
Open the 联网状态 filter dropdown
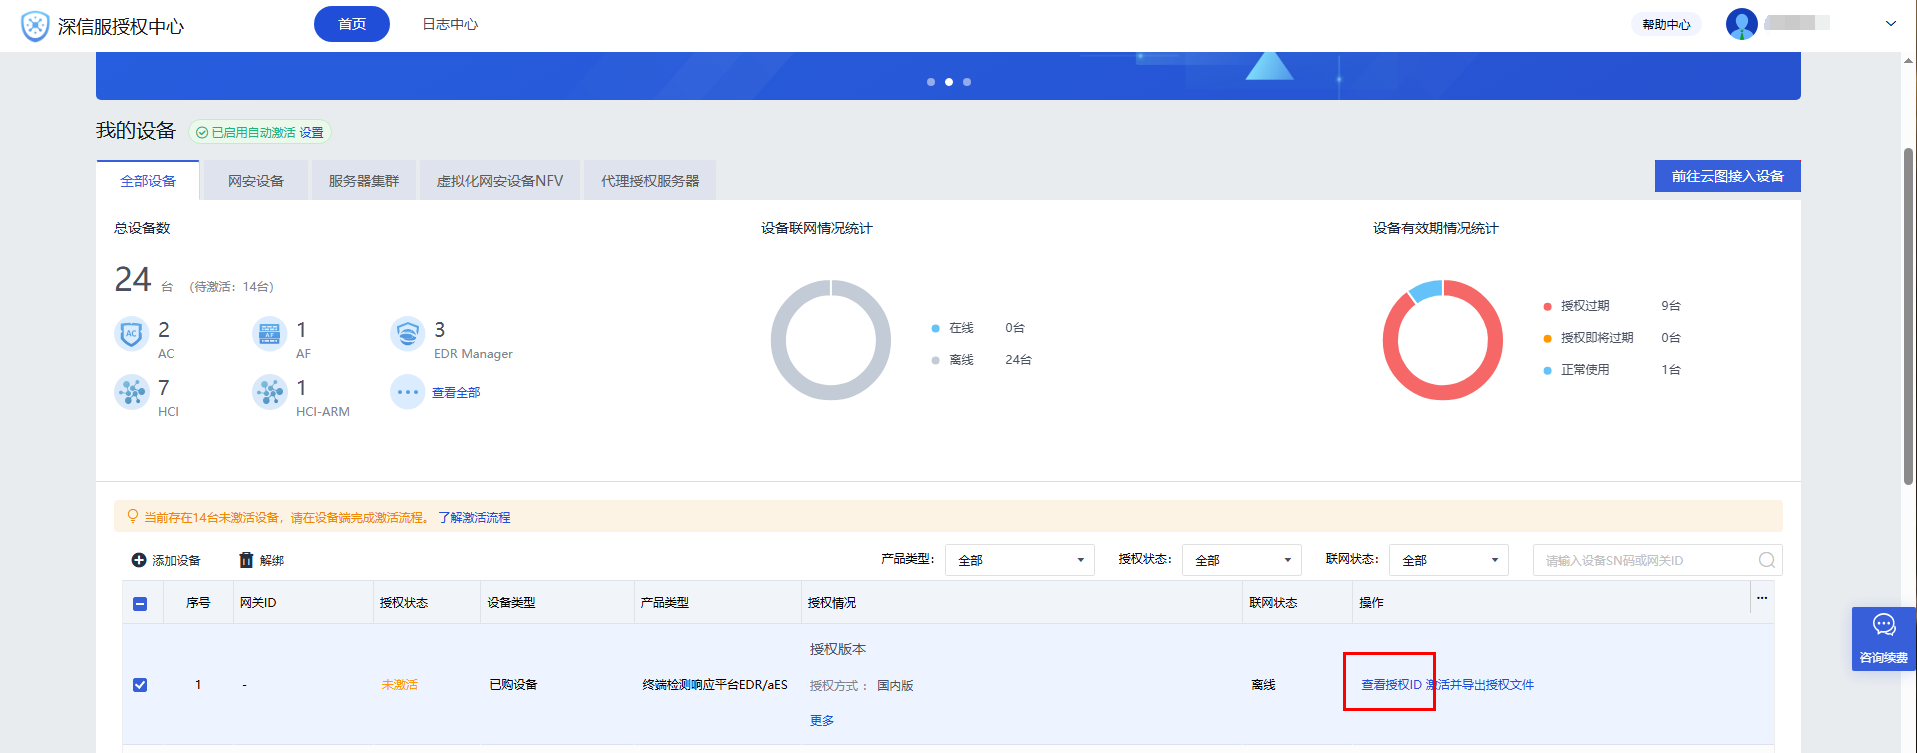[1448, 560]
